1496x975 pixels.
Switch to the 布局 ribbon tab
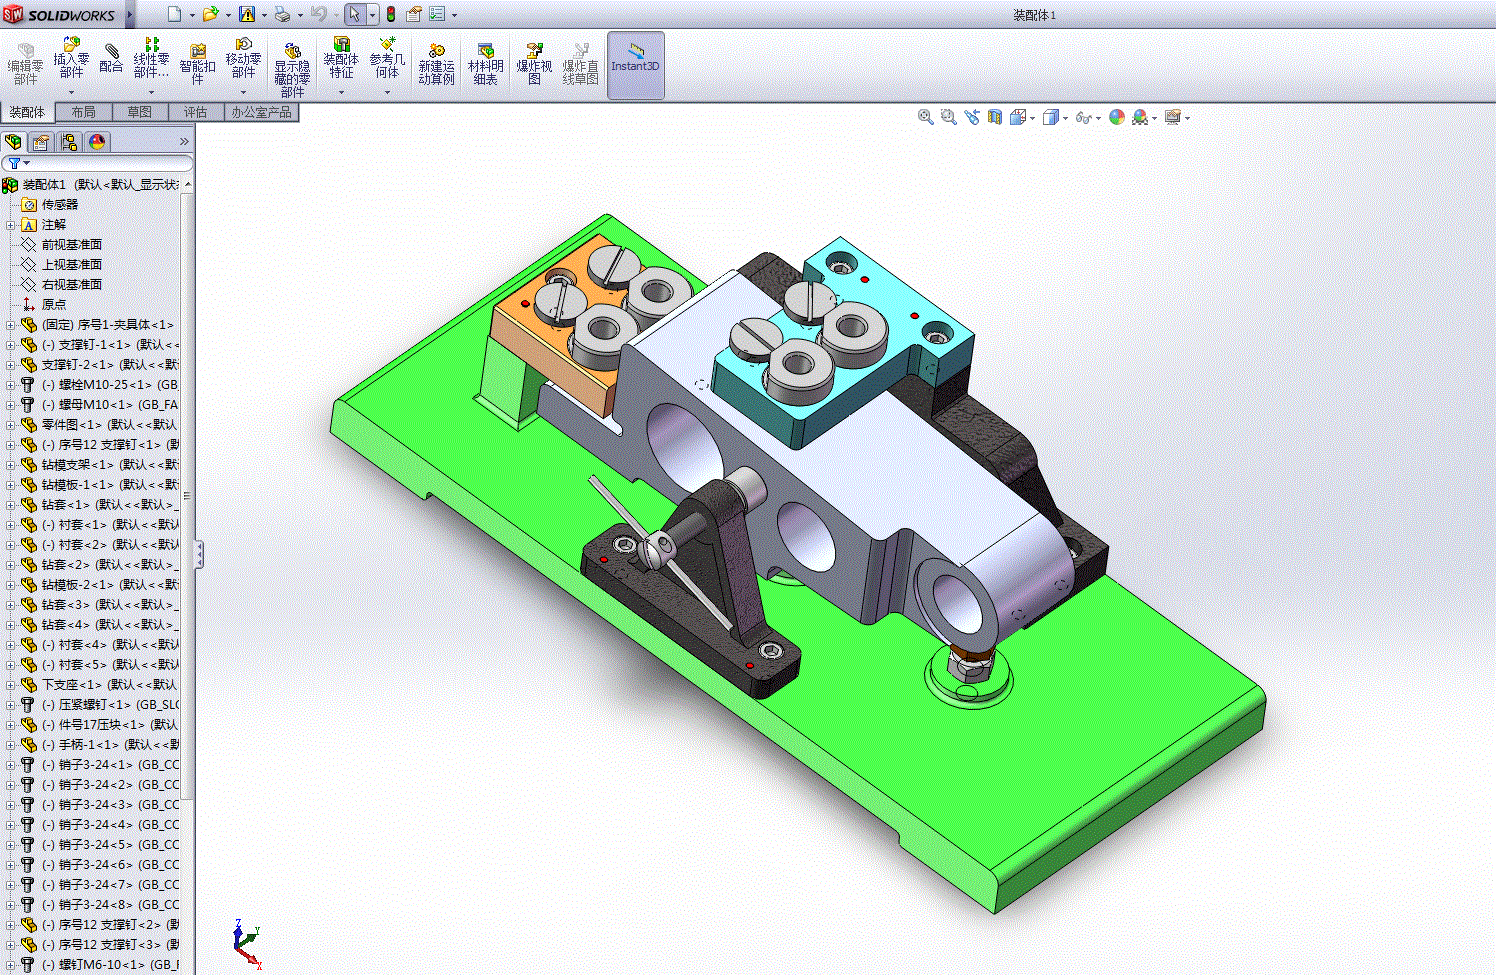pos(84,112)
